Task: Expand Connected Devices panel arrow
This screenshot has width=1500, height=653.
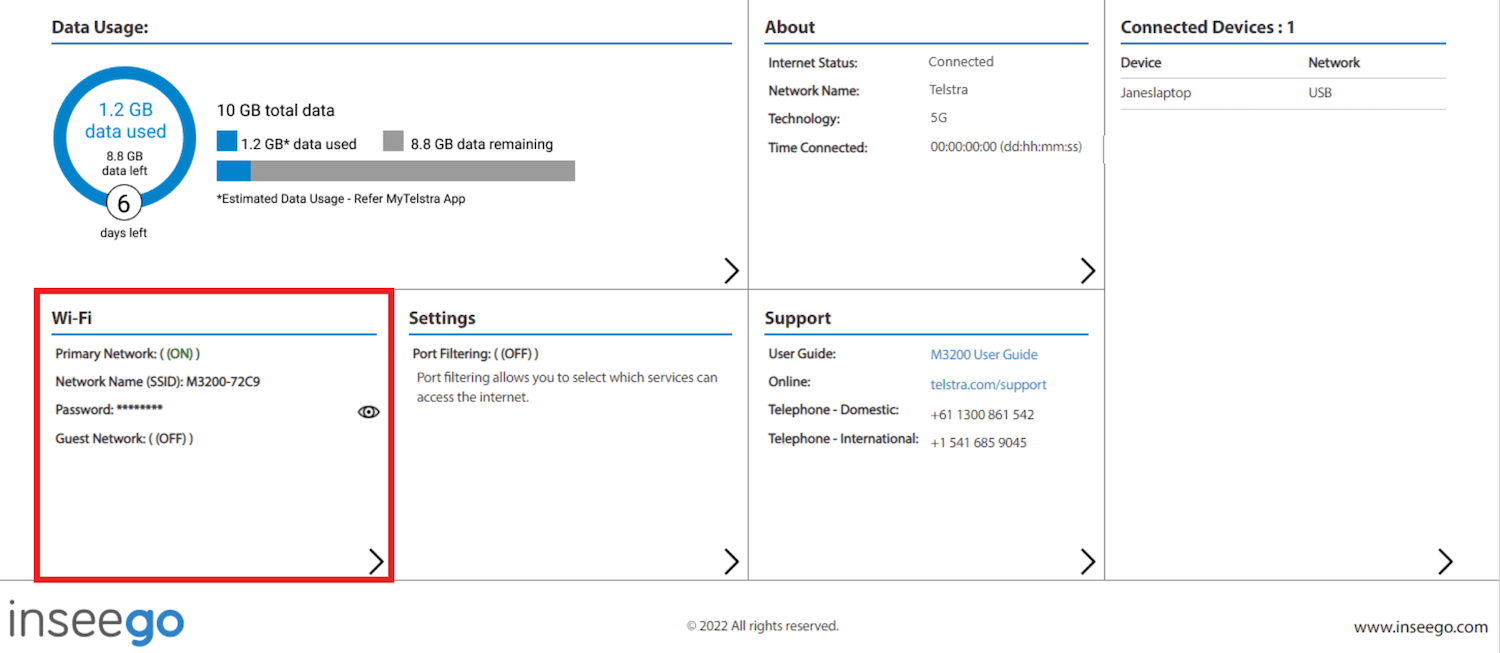Action: tap(1444, 562)
